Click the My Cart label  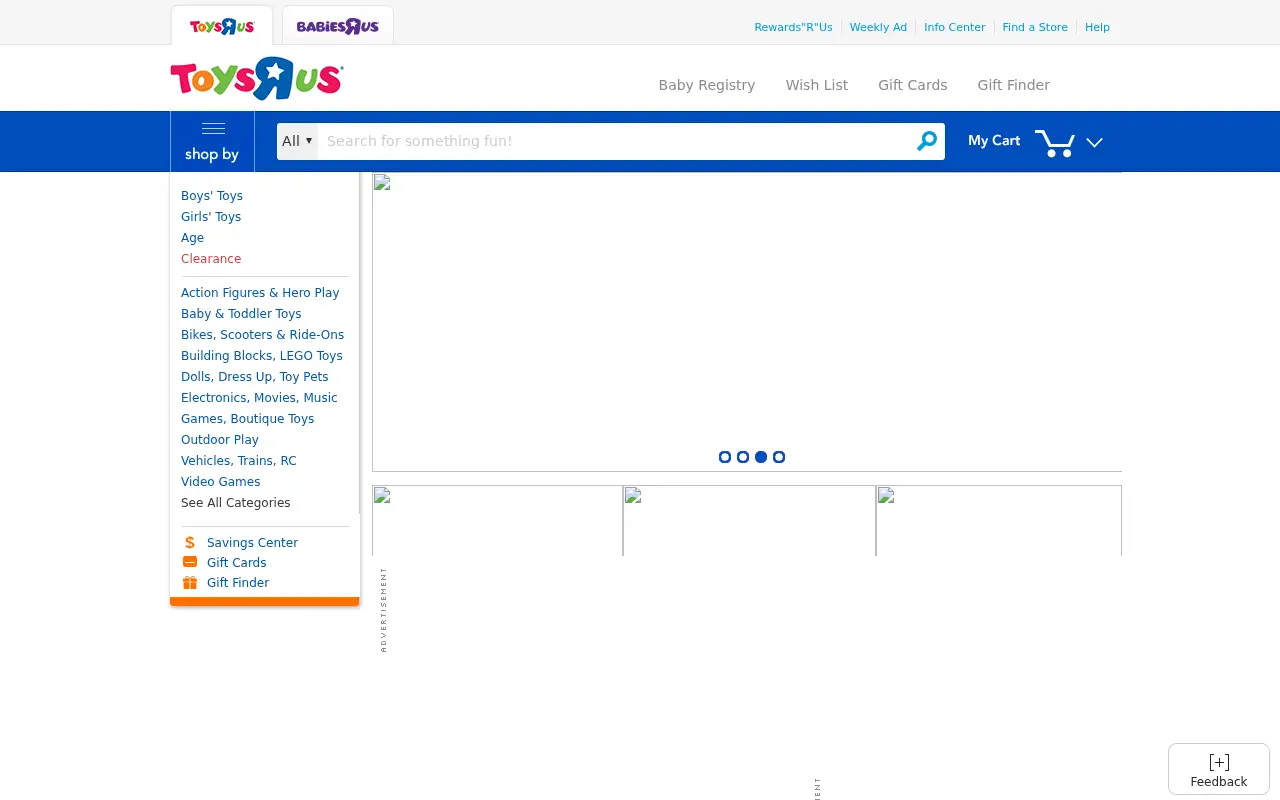994,141
